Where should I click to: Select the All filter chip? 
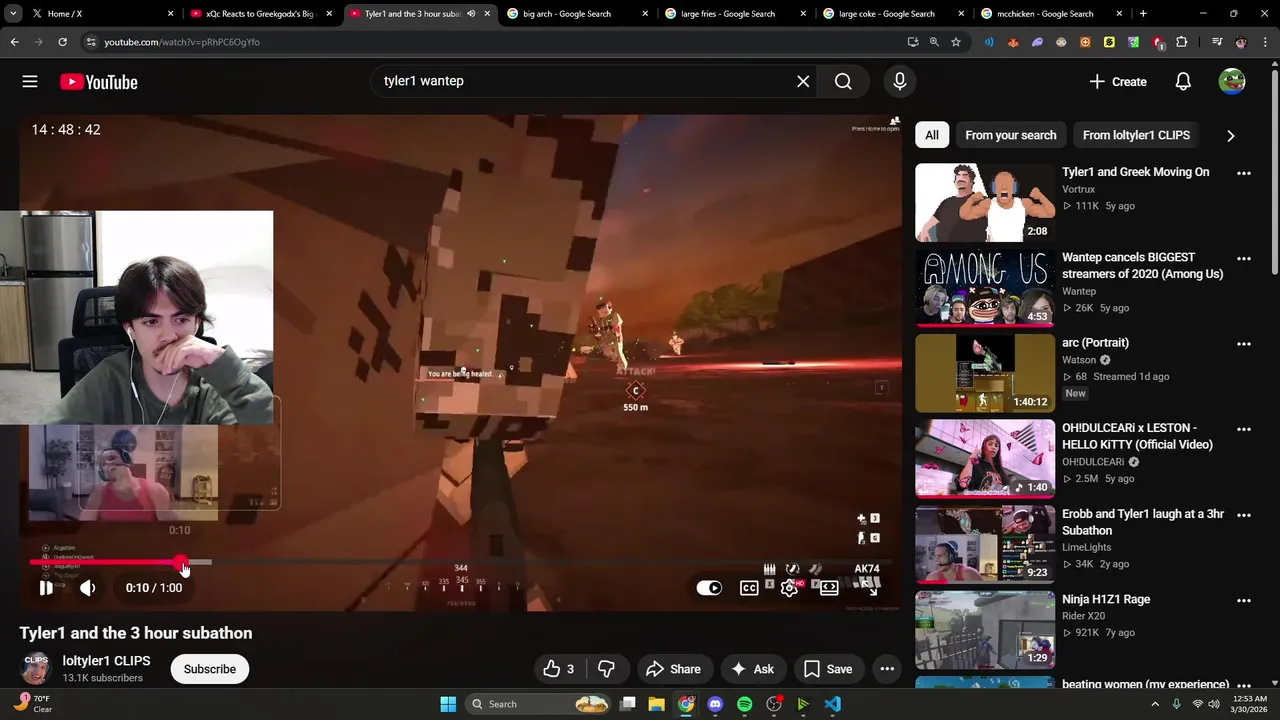coord(932,135)
